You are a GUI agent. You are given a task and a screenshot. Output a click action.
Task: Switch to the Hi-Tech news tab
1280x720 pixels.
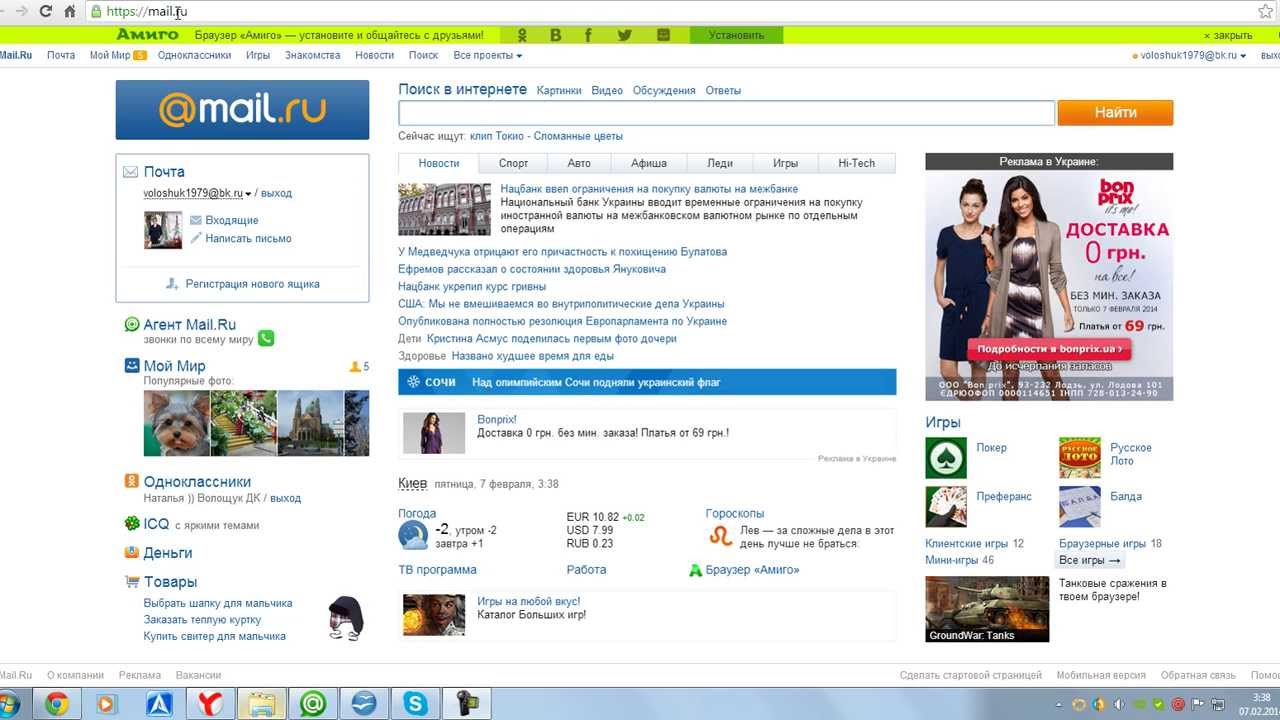pos(856,163)
